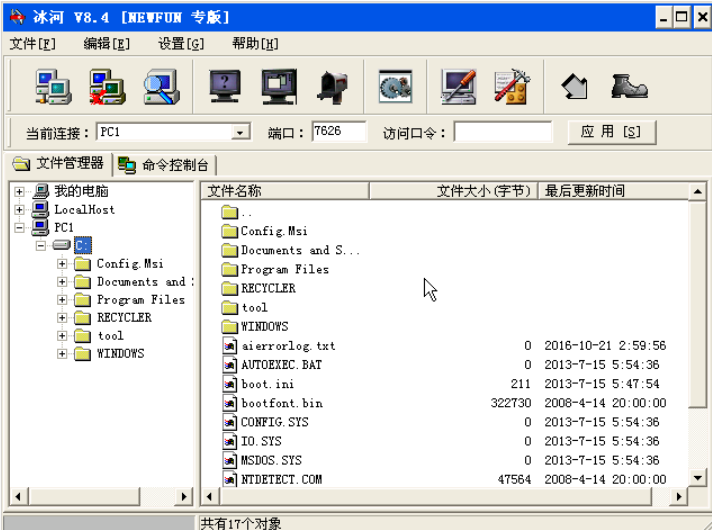Select CONFIG.SYS in file list
Screen dimensions: 712x530
click(x=275, y=422)
